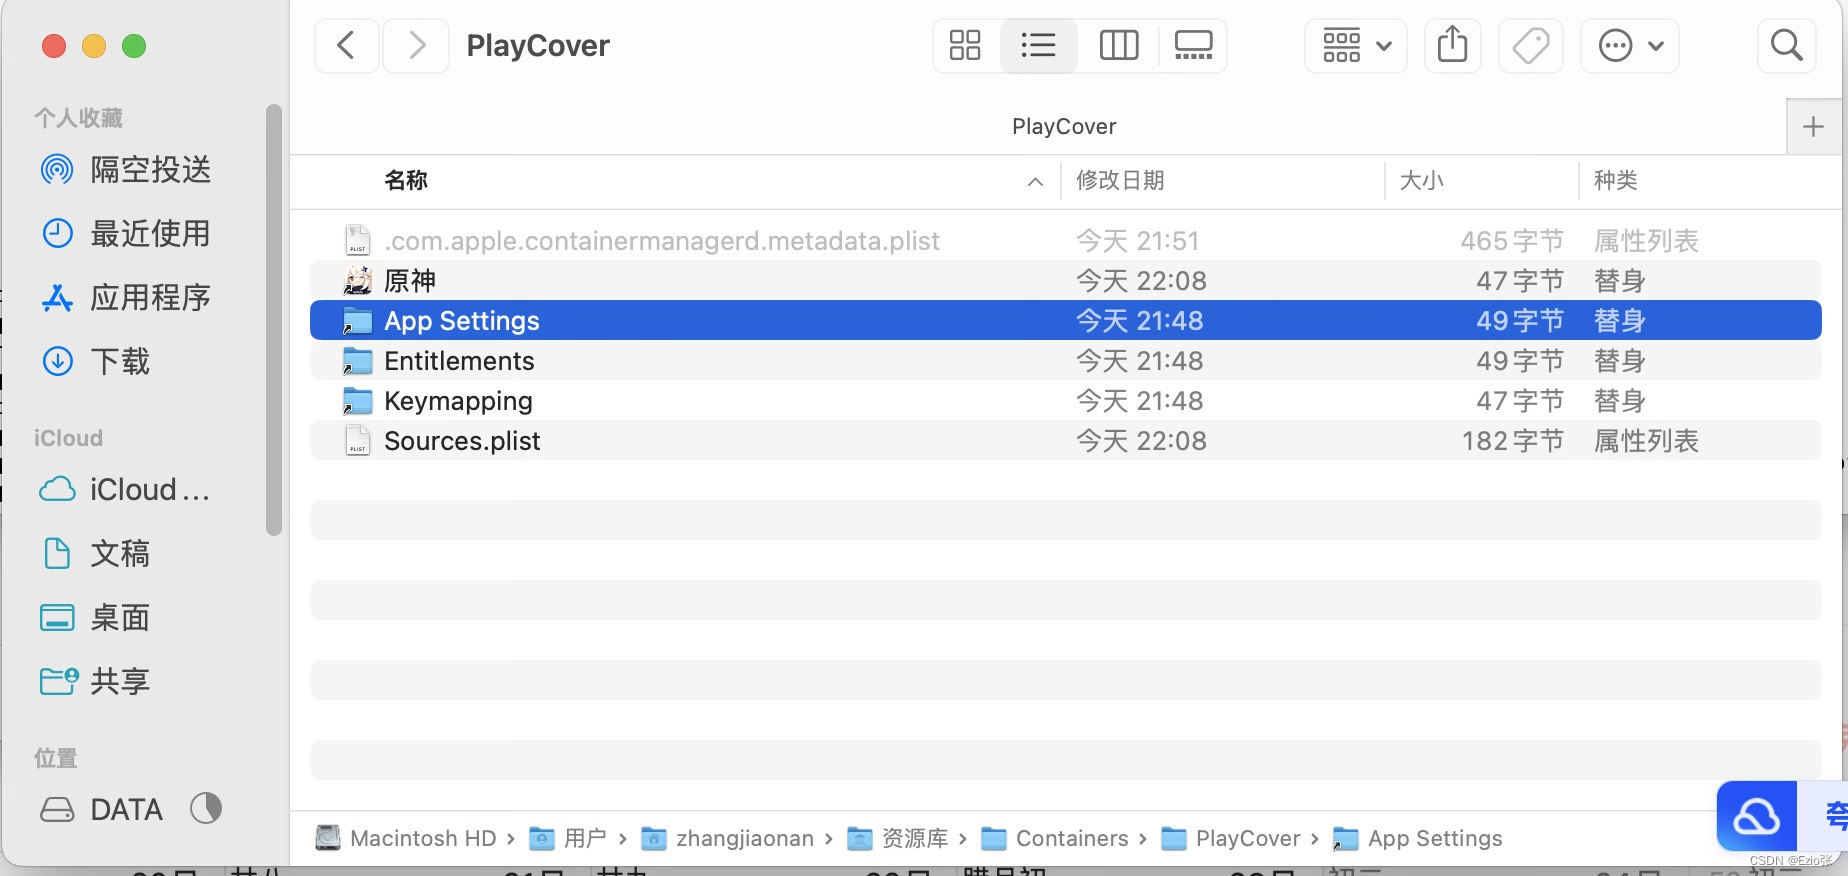The height and width of the screenshot is (876, 1848).
Task: Go forward with the right chevron button
Action: [x=417, y=45]
